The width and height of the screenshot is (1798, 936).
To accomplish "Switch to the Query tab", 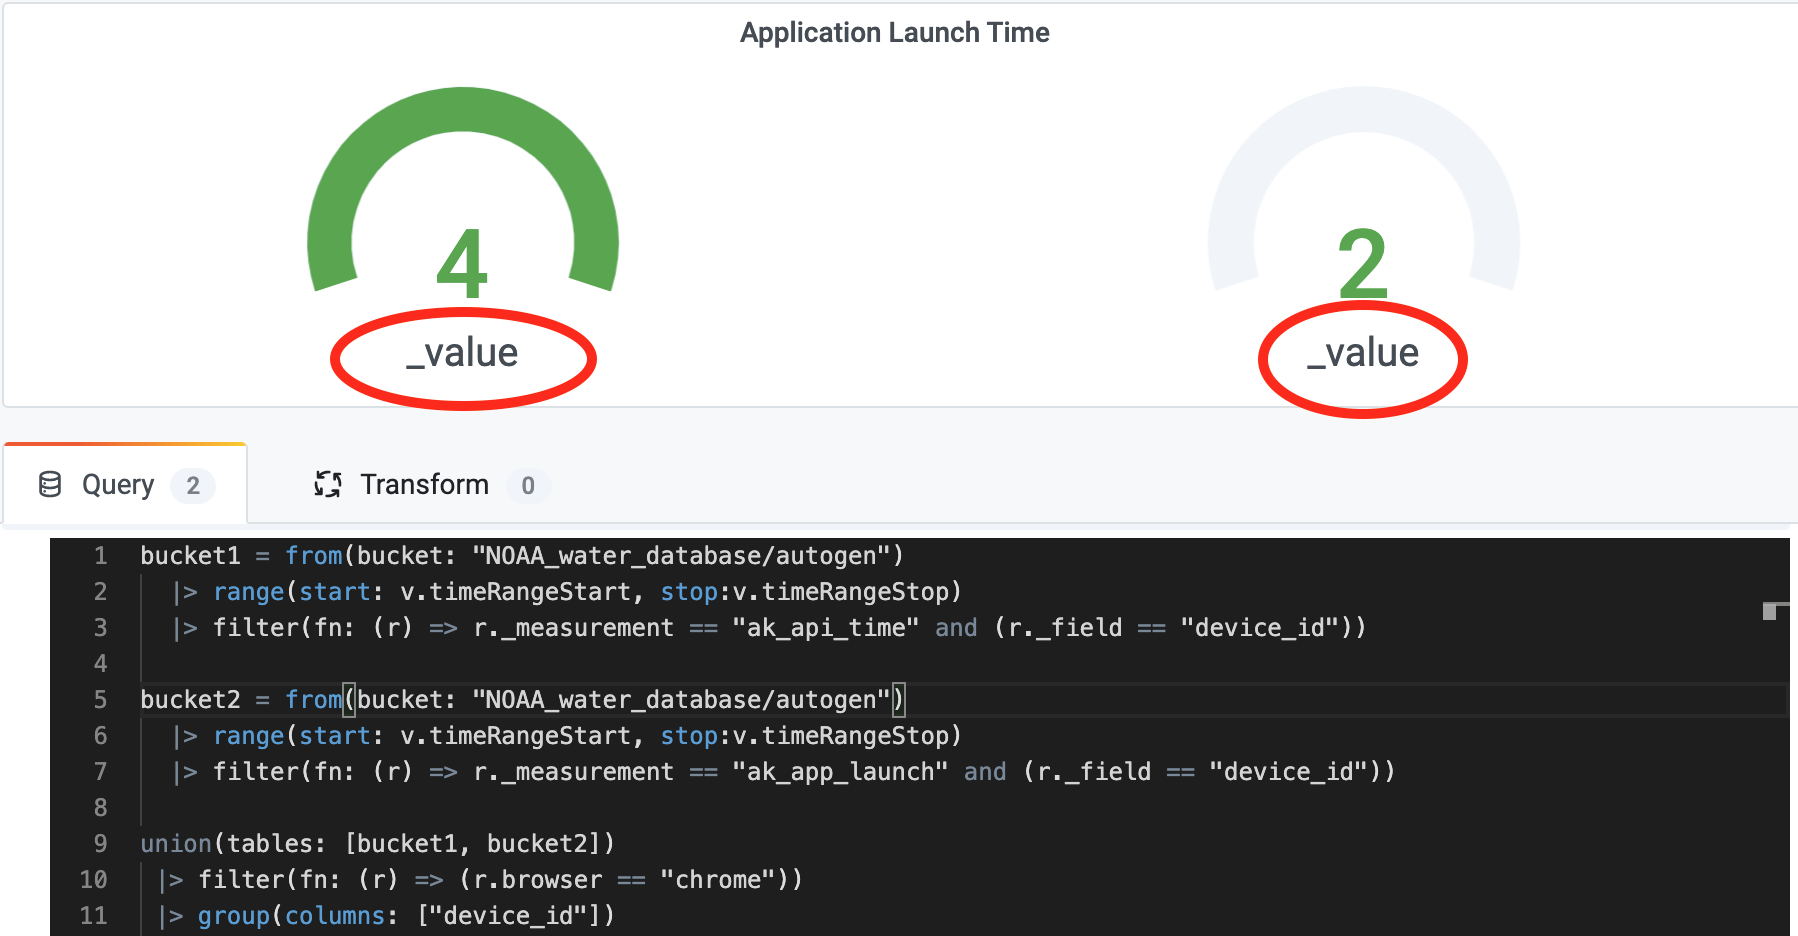I will 125,485.
